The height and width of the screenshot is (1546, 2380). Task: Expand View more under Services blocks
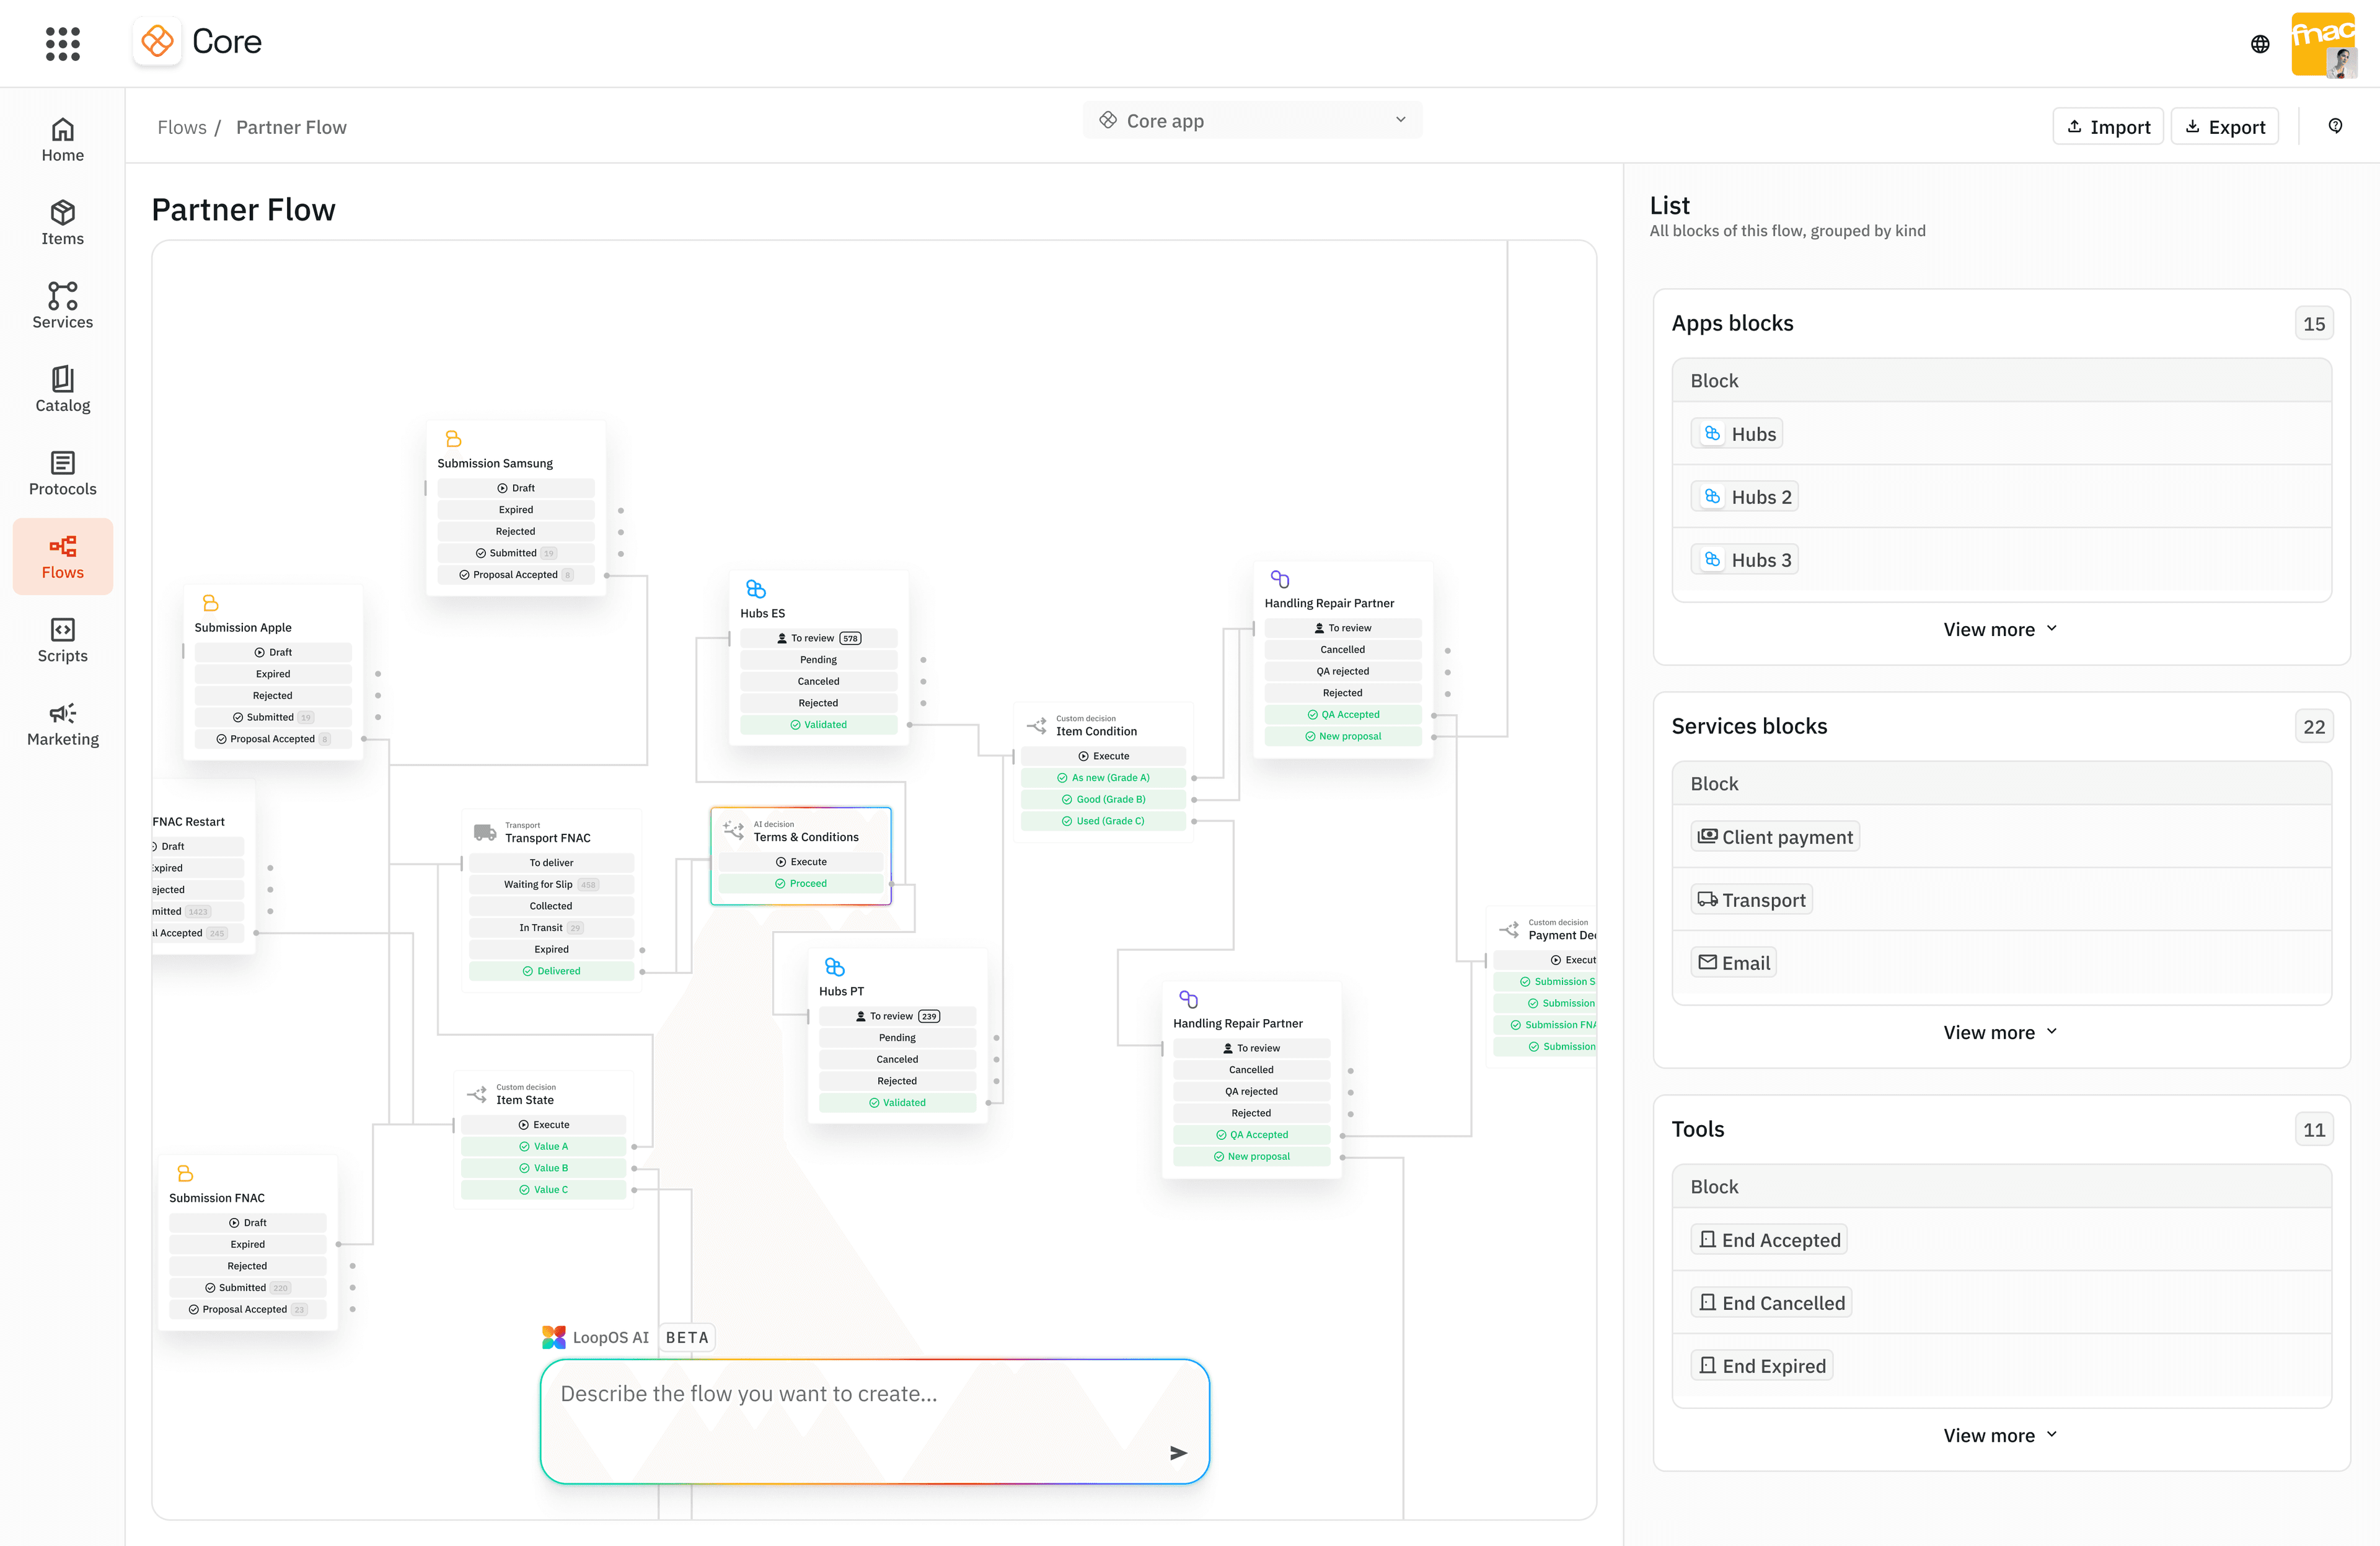click(x=2001, y=1032)
